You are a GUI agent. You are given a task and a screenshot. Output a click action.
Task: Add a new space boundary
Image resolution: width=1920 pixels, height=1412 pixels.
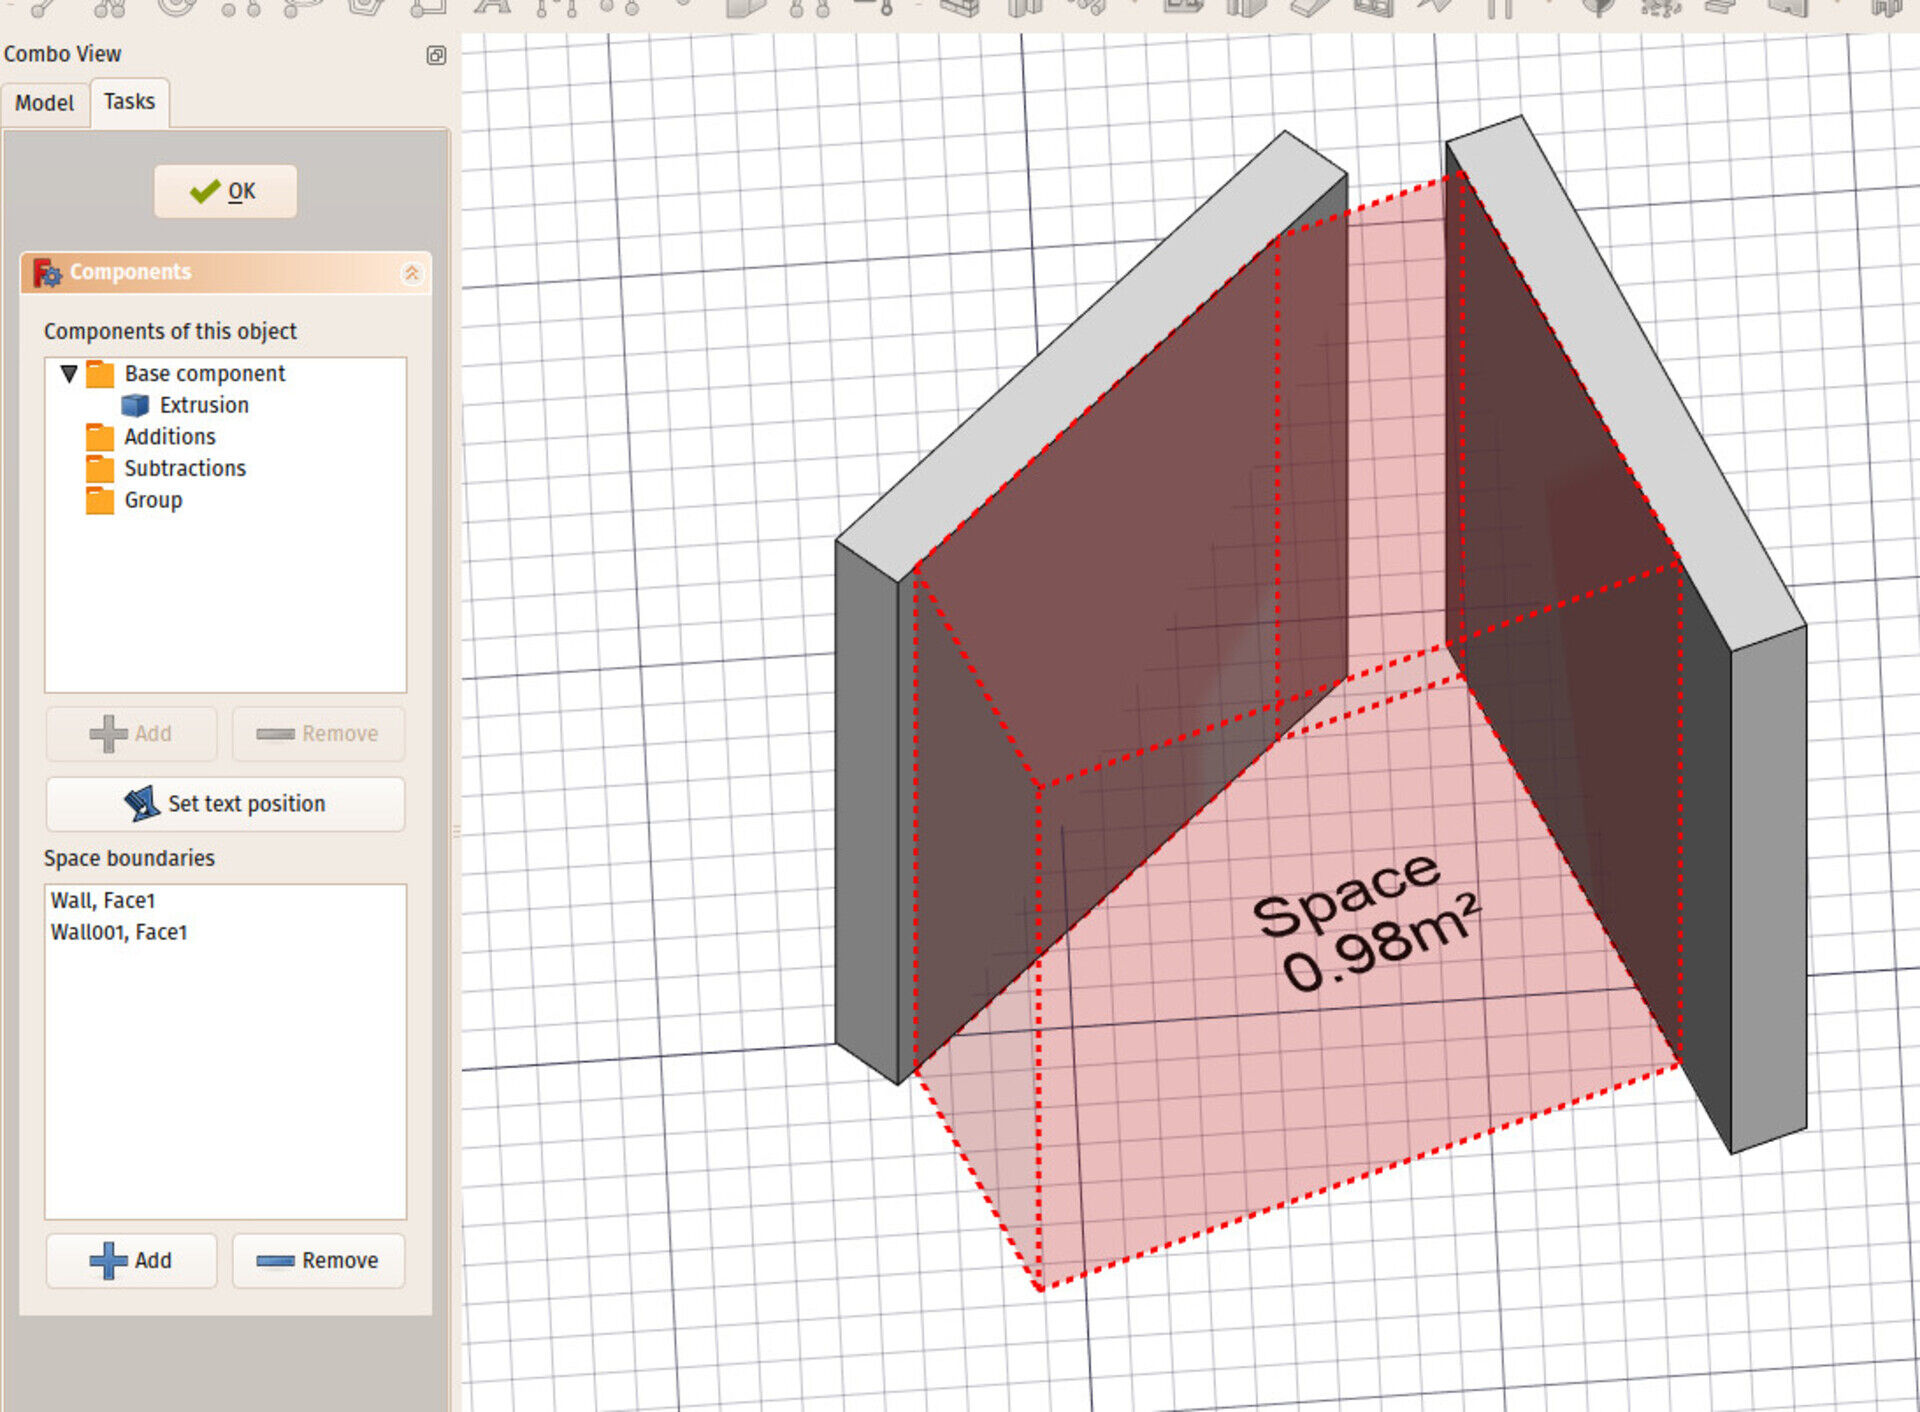(x=131, y=1260)
